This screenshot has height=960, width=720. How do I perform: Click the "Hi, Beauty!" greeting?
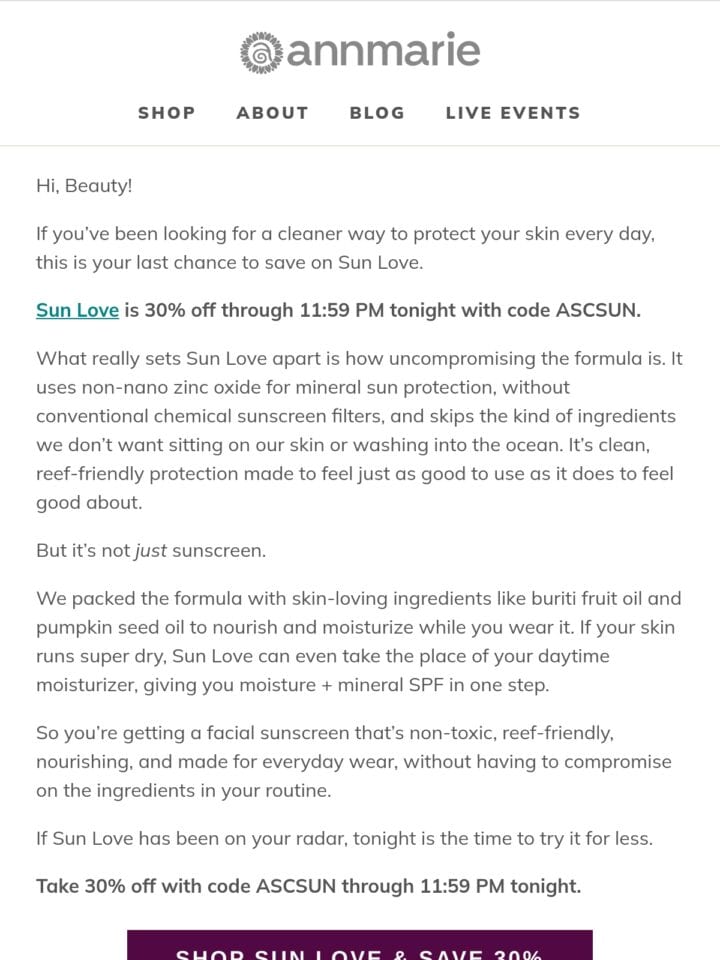pyautogui.click(x=84, y=186)
